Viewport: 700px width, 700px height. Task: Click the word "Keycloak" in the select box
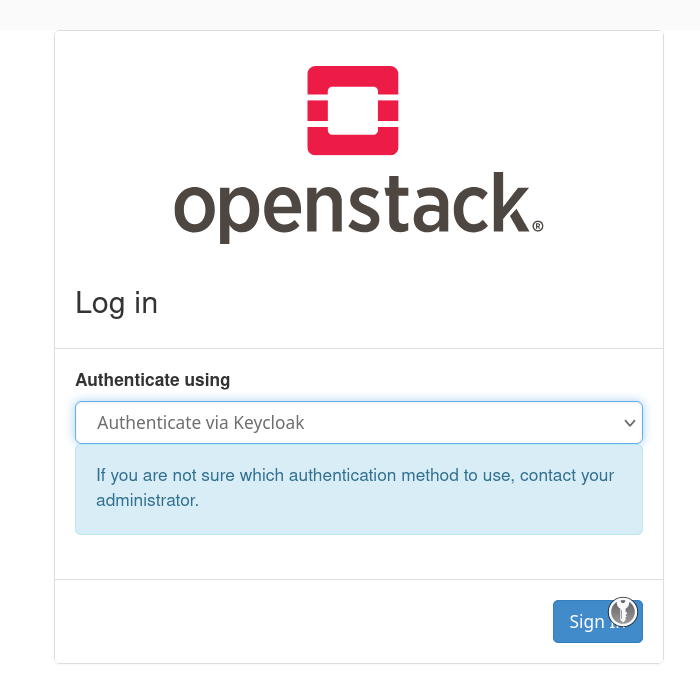pos(269,423)
